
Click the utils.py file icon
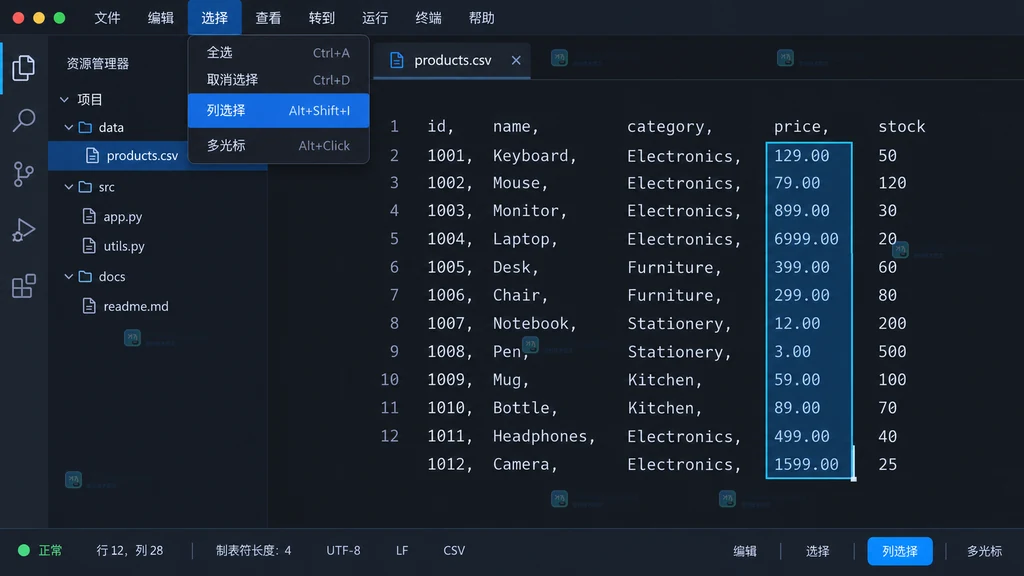(89, 246)
